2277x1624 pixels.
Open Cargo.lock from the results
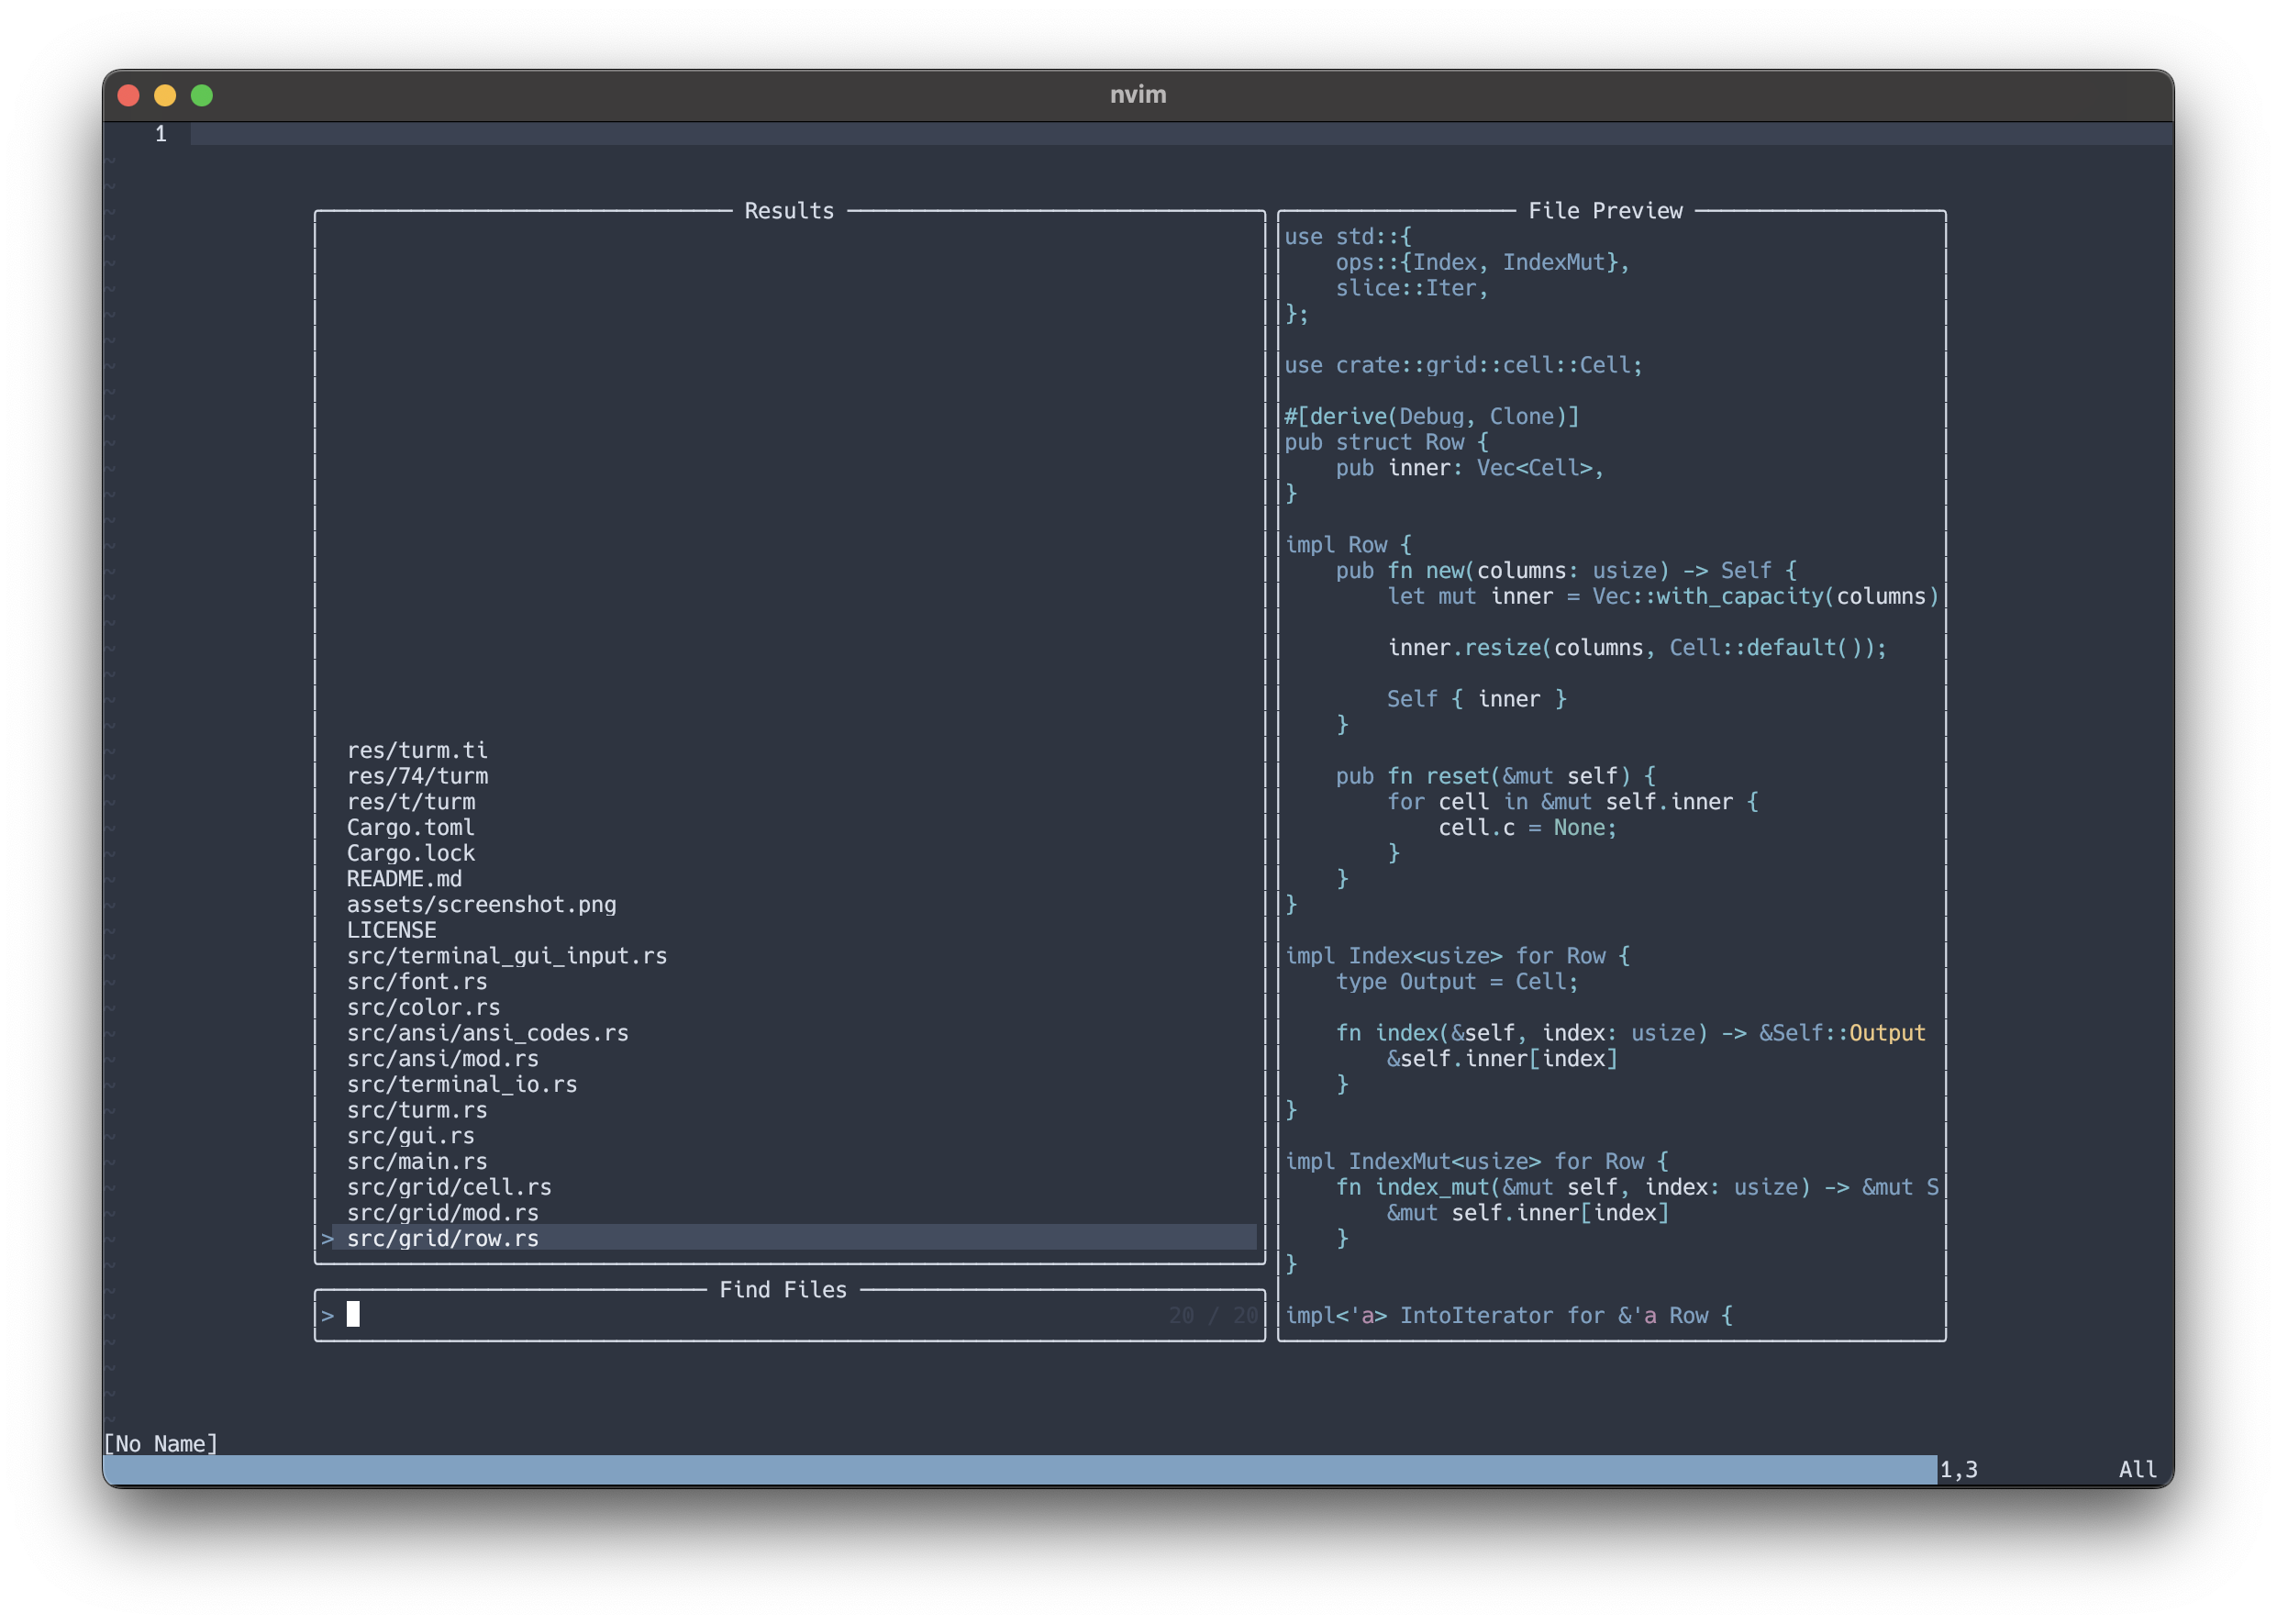coord(411,853)
